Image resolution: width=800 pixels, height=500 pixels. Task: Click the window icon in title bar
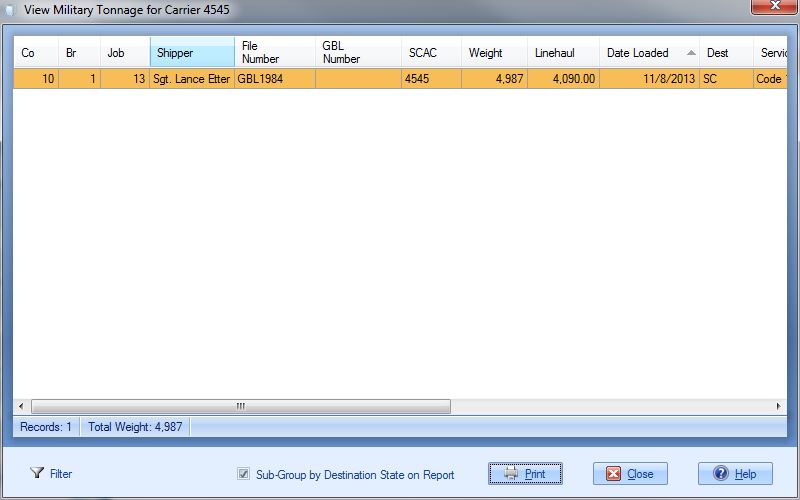click(x=11, y=11)
